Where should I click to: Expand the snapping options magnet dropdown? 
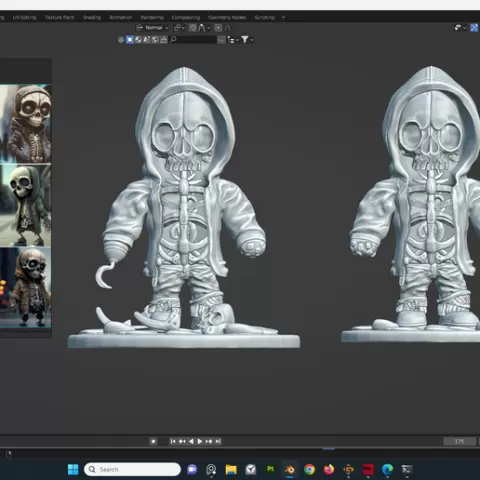click(204, 28)
